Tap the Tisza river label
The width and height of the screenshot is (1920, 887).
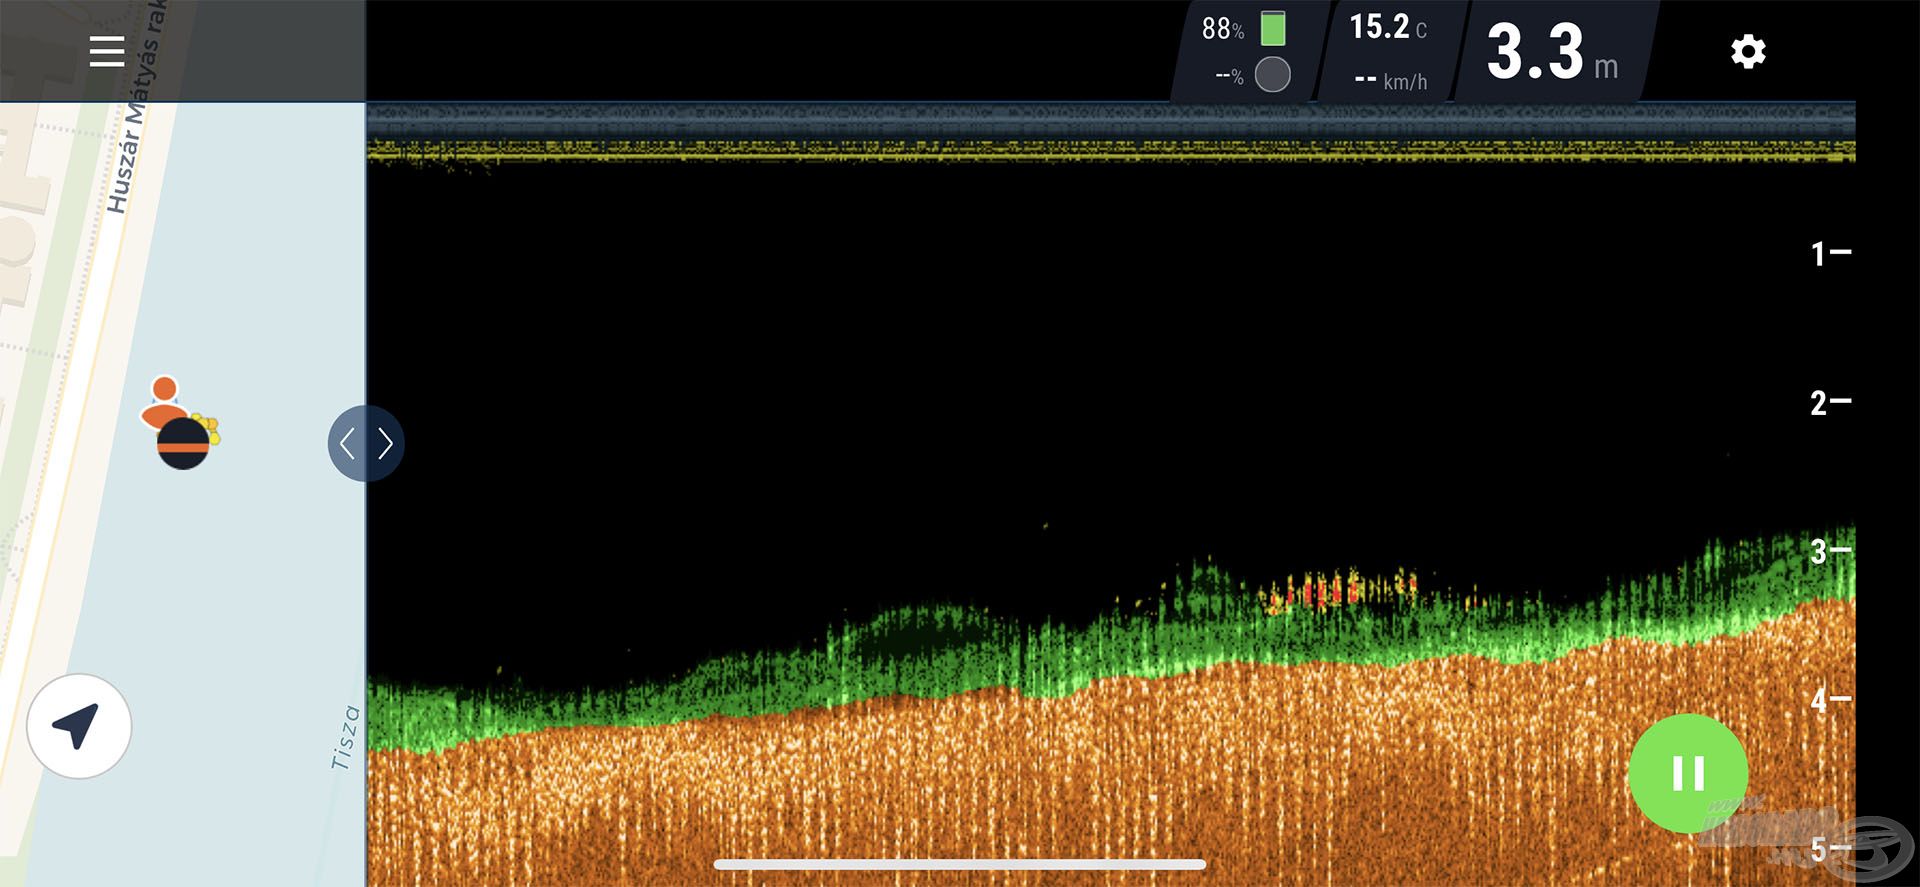[x=345, y=738]
